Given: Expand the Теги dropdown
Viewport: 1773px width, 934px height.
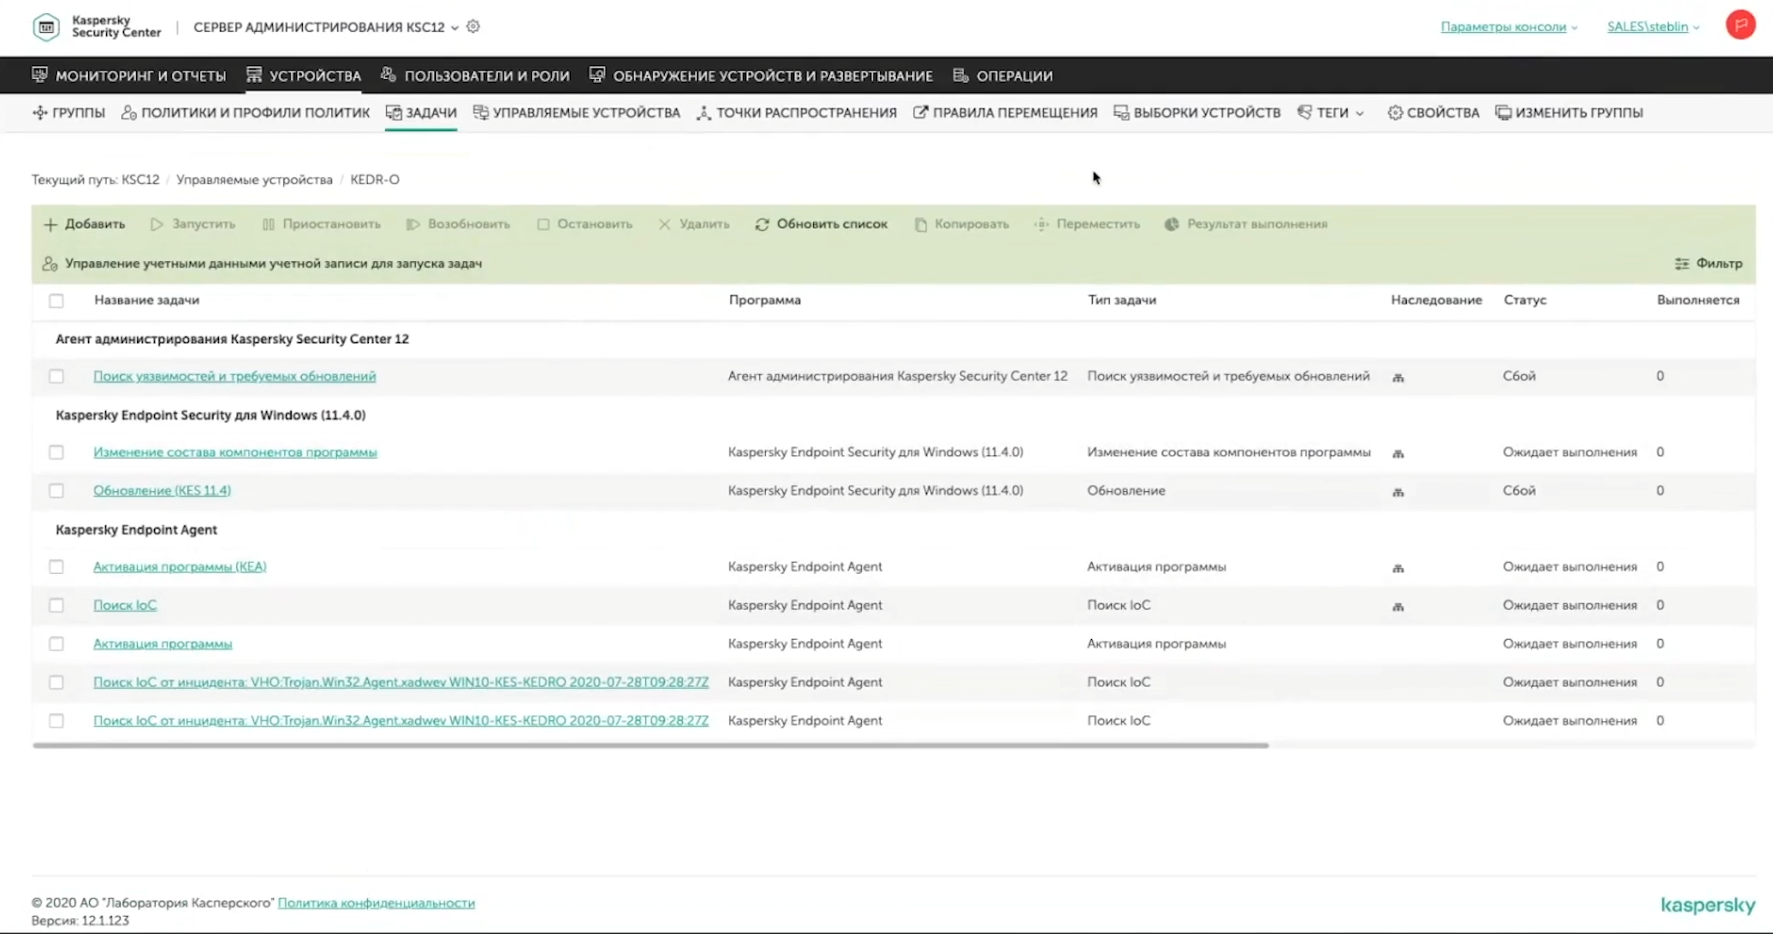Looking at the screenshot, I should coord(1331,113).
